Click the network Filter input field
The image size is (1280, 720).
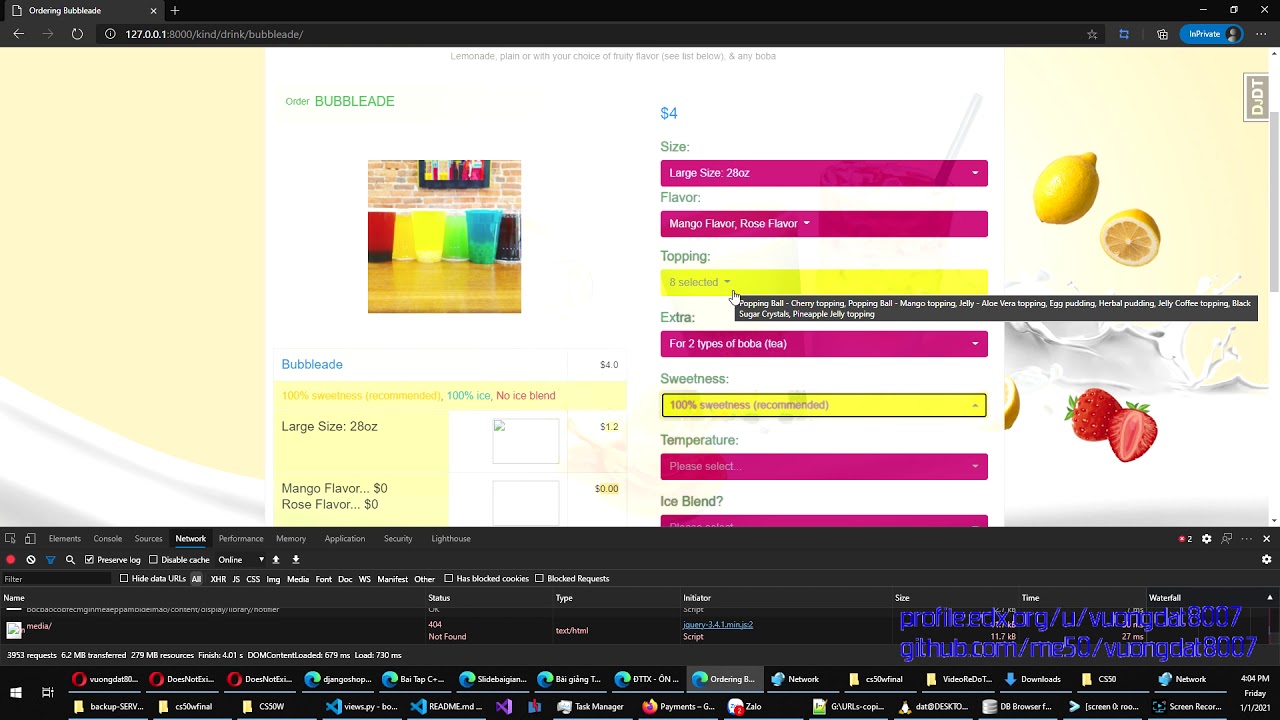tap(57, 579)
